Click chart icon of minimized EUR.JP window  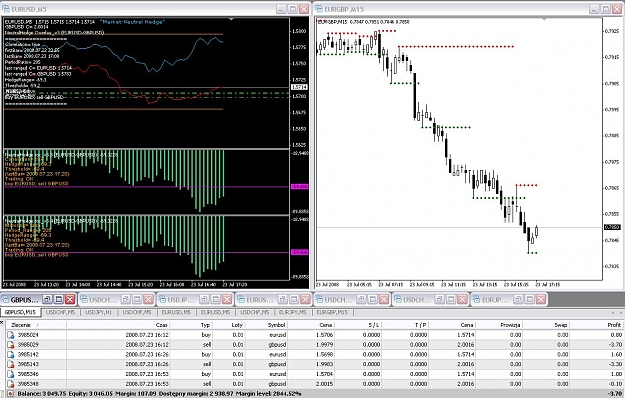click(x=476, y=300)
